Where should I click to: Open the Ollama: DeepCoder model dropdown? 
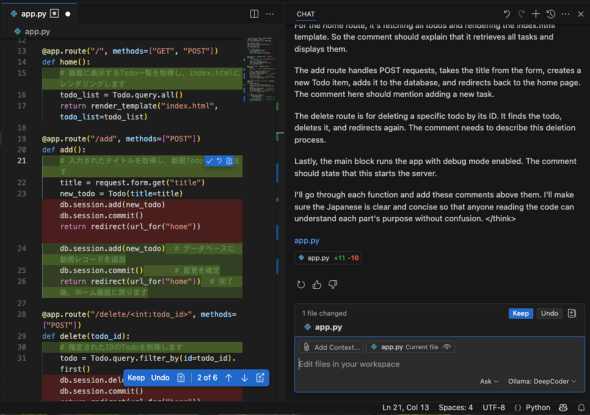click(x=542, y=382)
